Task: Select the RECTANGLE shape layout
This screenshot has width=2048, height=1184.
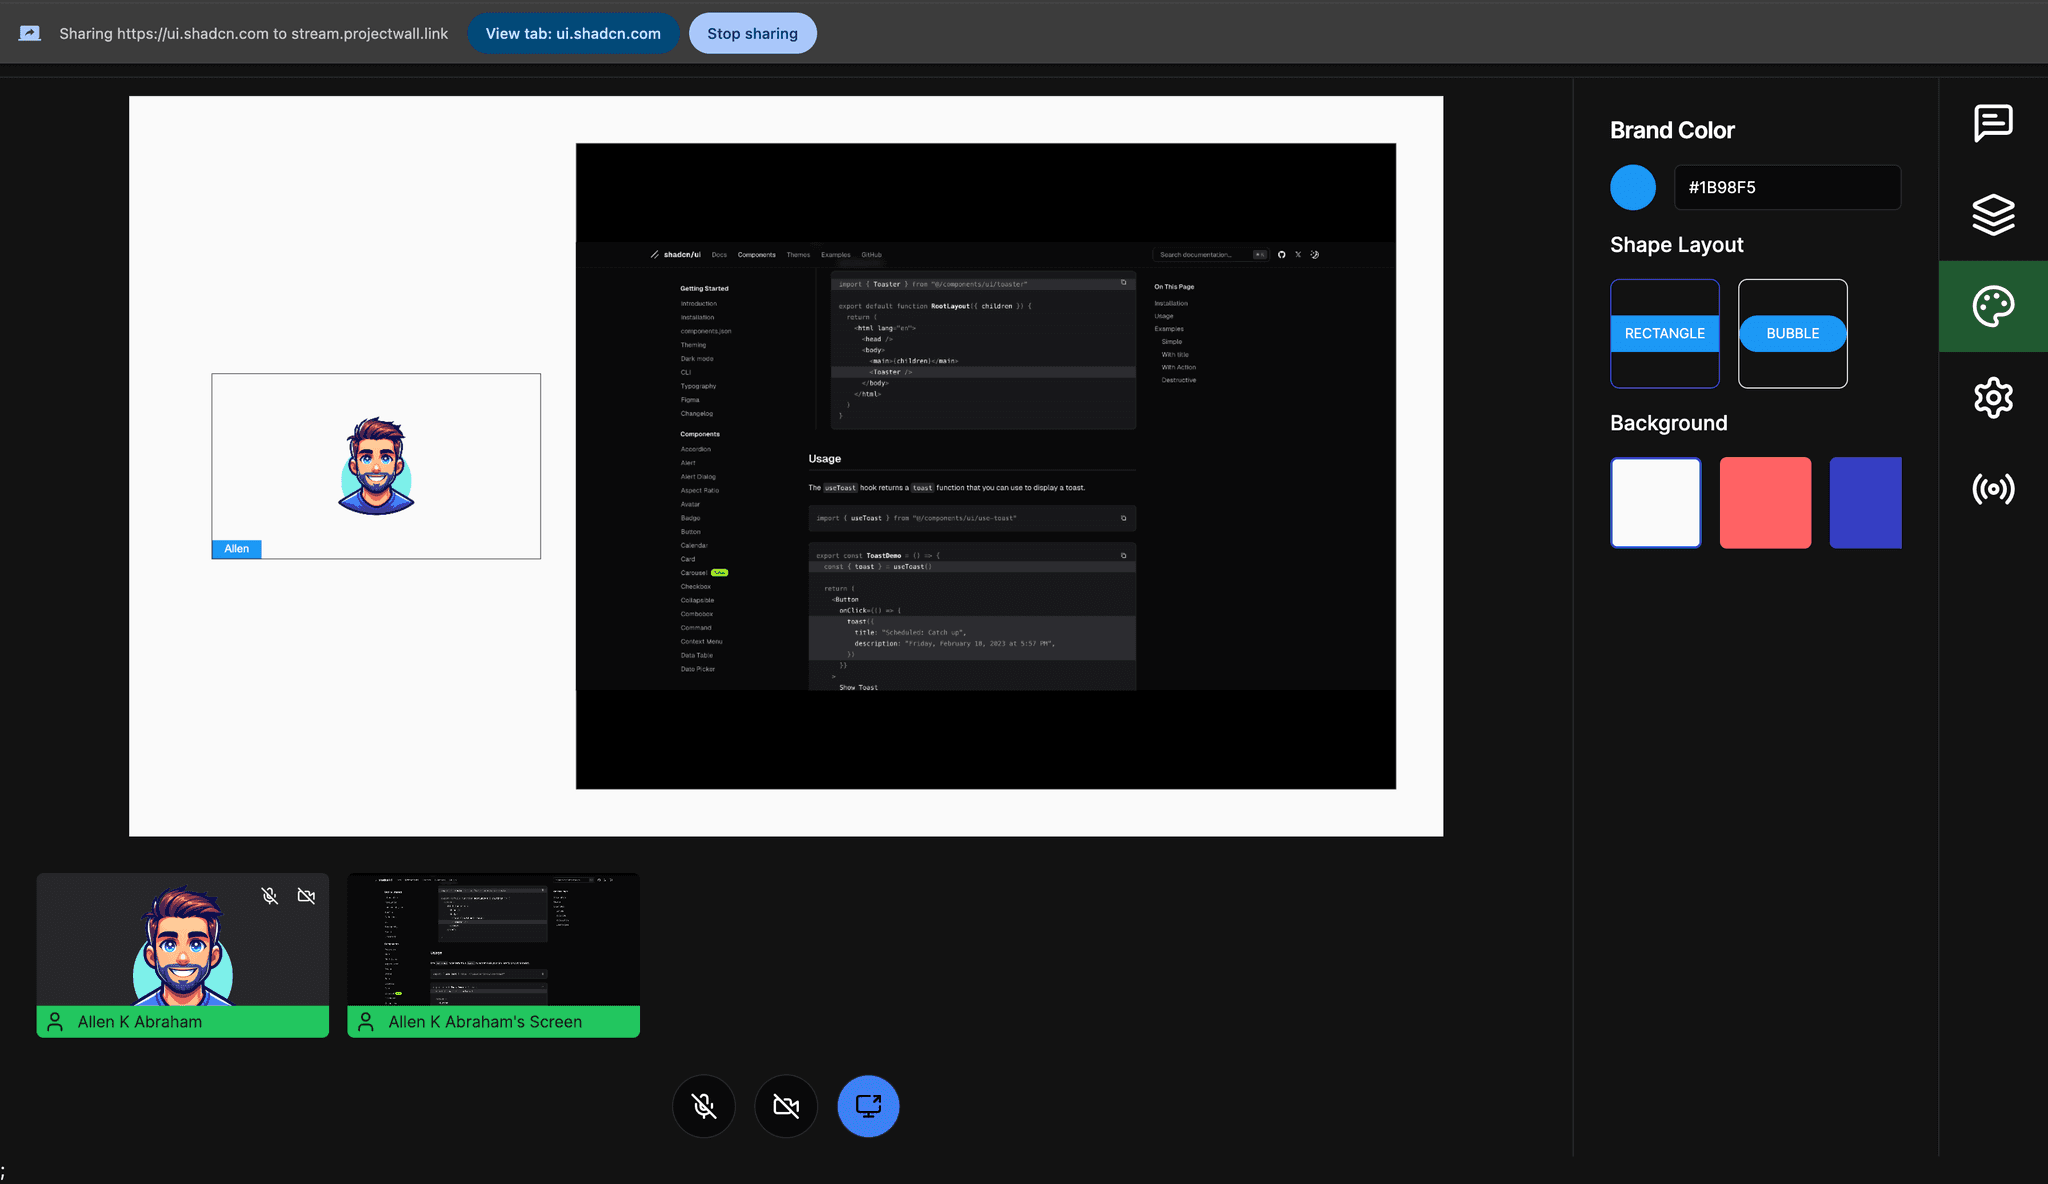Action: [x=1664, y=333]
